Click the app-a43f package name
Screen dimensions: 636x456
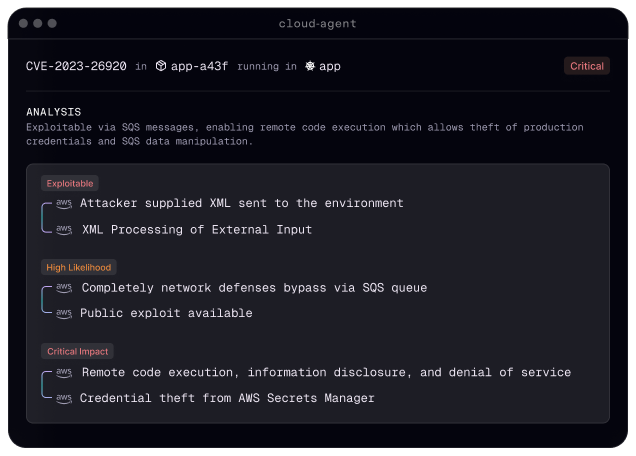[199, 66]
